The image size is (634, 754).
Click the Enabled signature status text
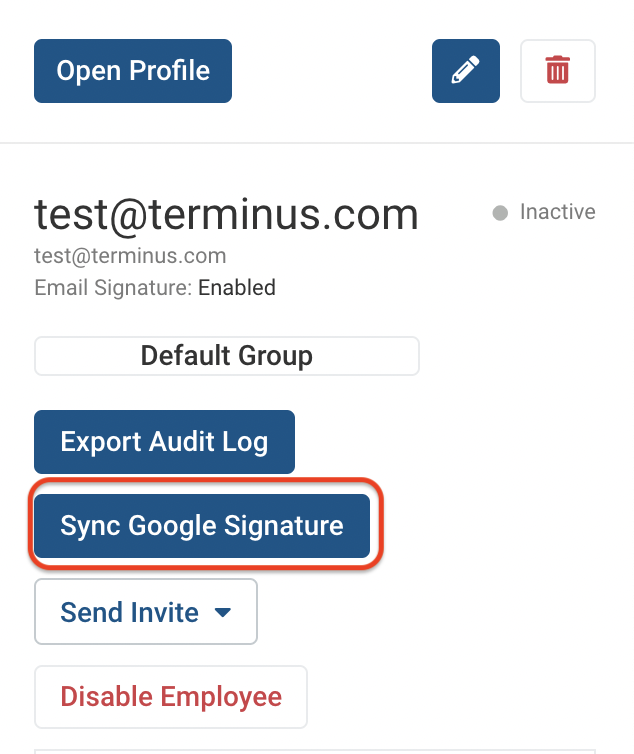coord(237,288)
